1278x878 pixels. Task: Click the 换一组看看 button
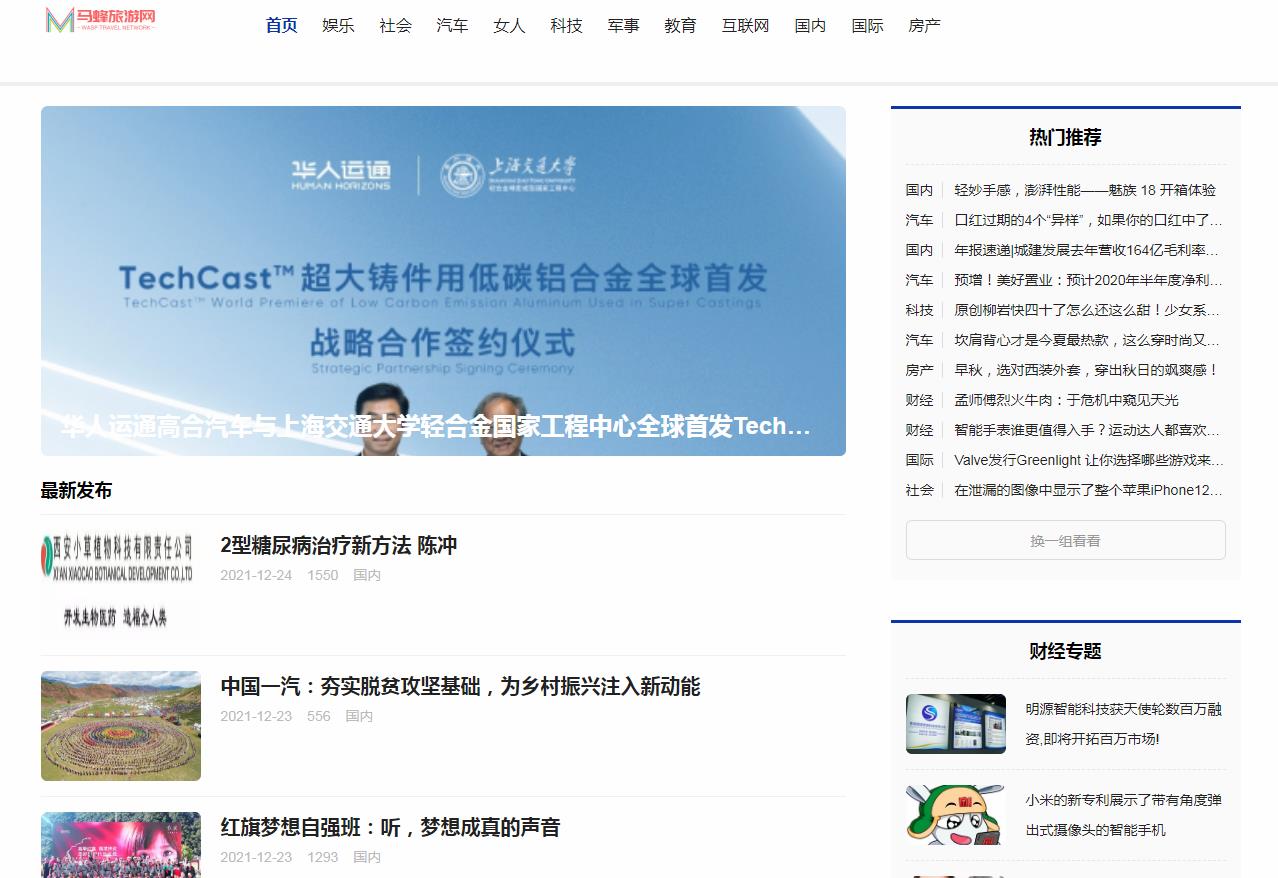(x=1065, y=540)
